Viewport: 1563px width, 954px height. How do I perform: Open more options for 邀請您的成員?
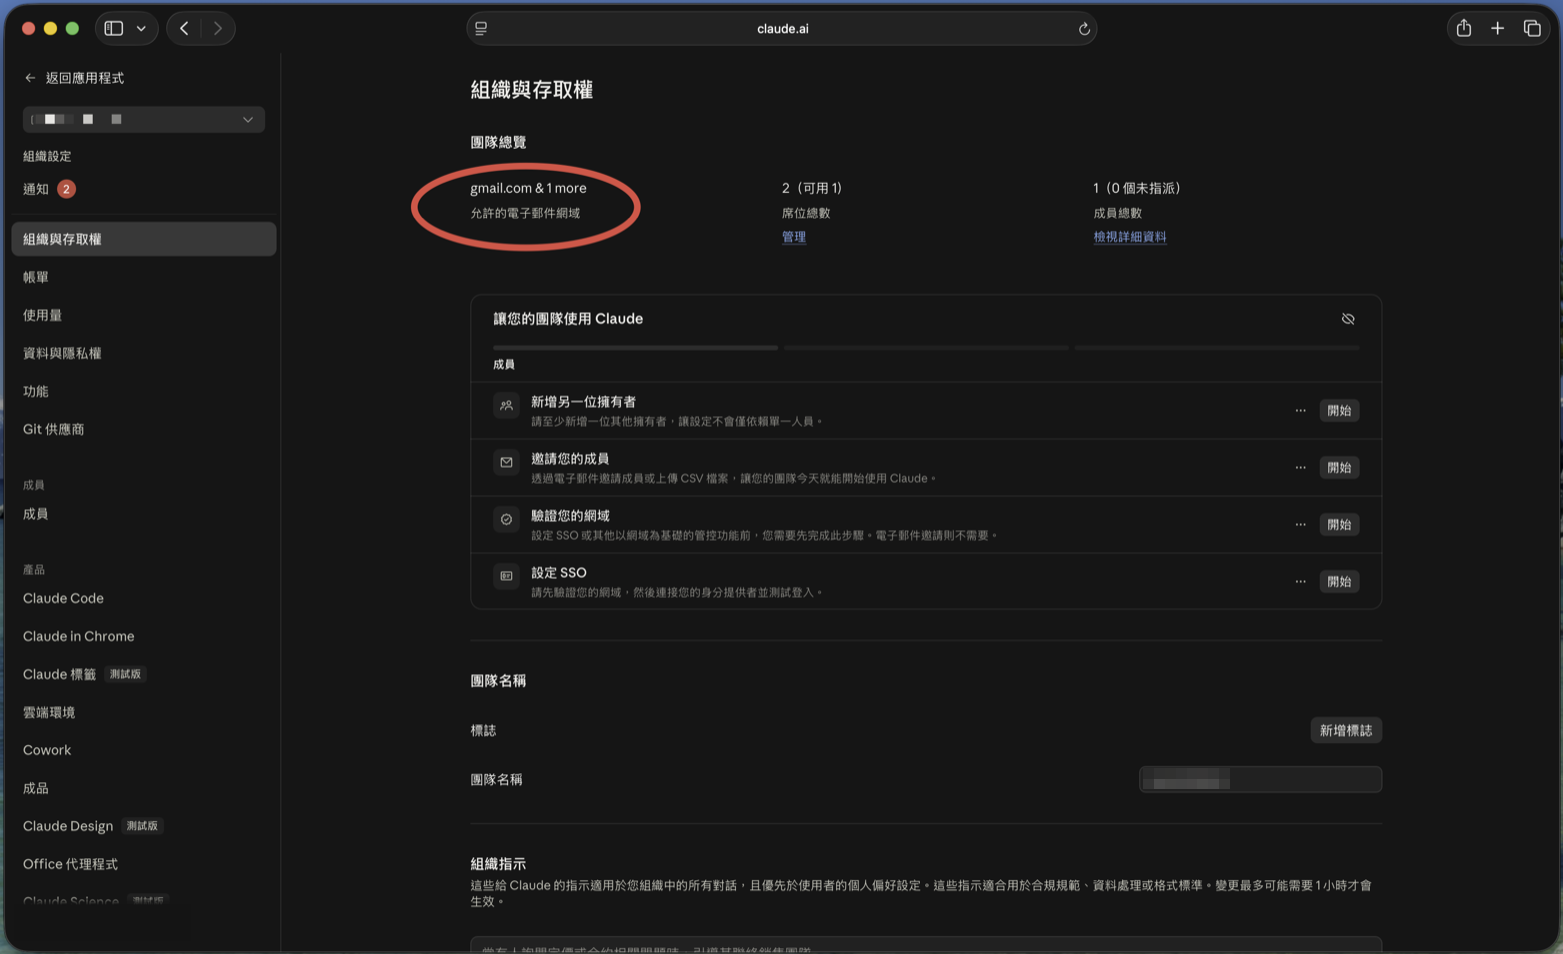1300,468
